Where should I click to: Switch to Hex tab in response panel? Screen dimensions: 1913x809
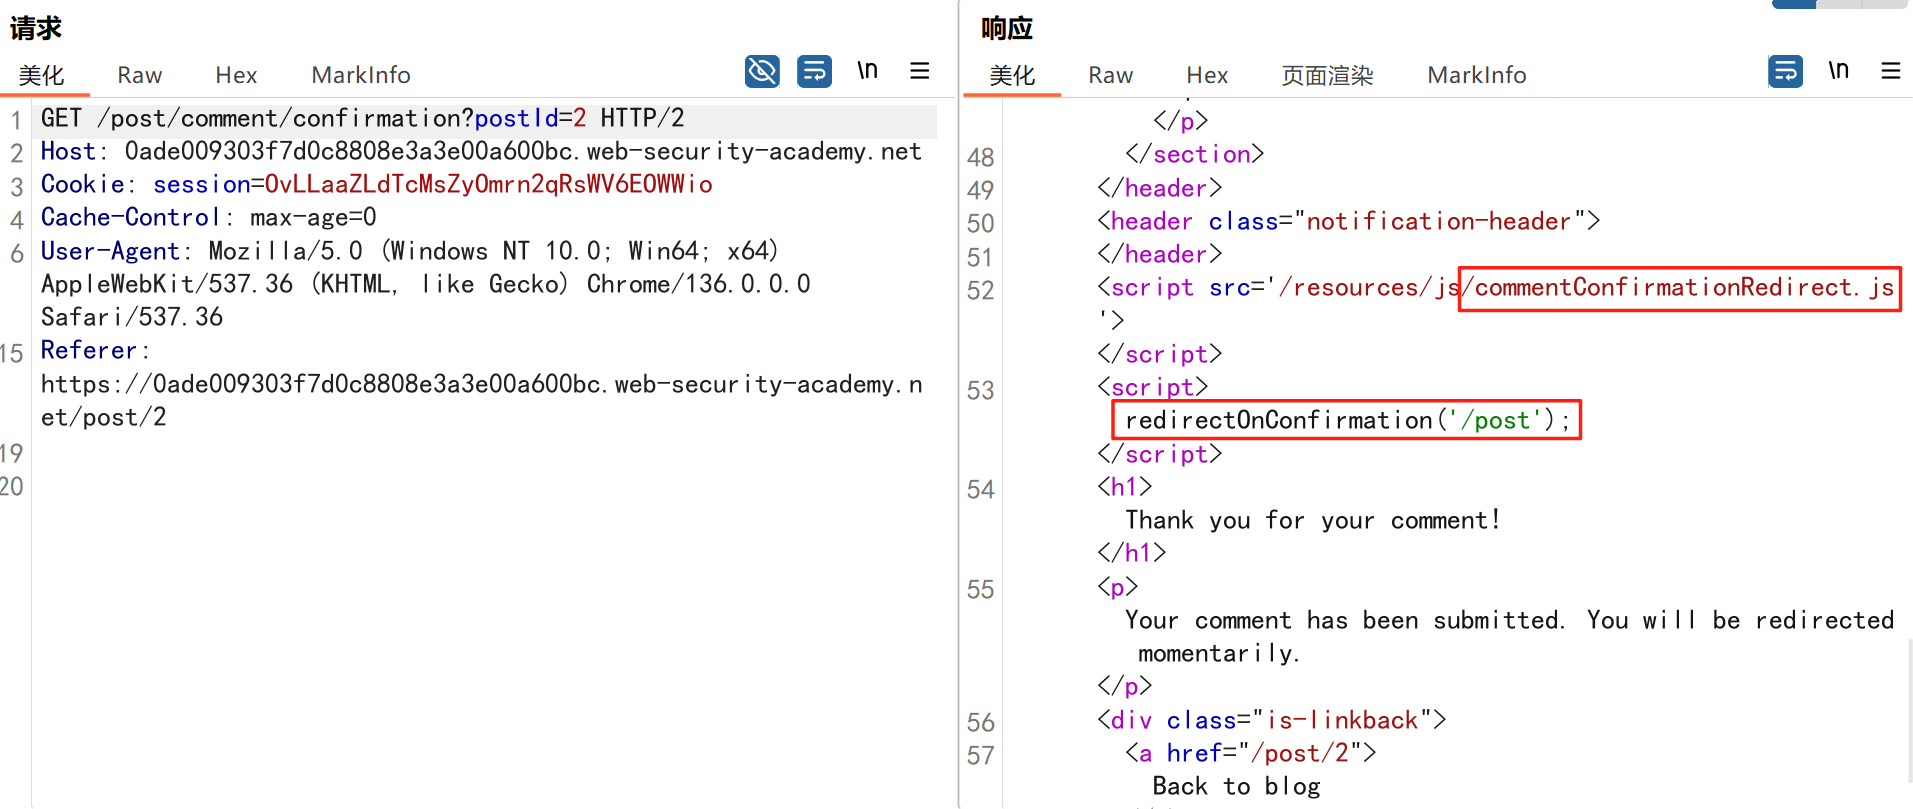[1207, 75]
